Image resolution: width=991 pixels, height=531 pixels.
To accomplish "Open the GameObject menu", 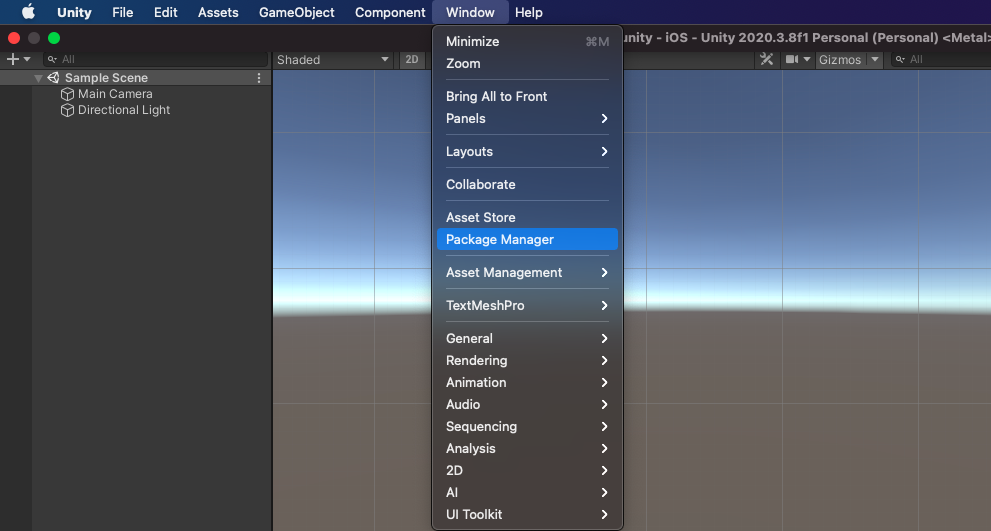I will click(x=296, y=12).
